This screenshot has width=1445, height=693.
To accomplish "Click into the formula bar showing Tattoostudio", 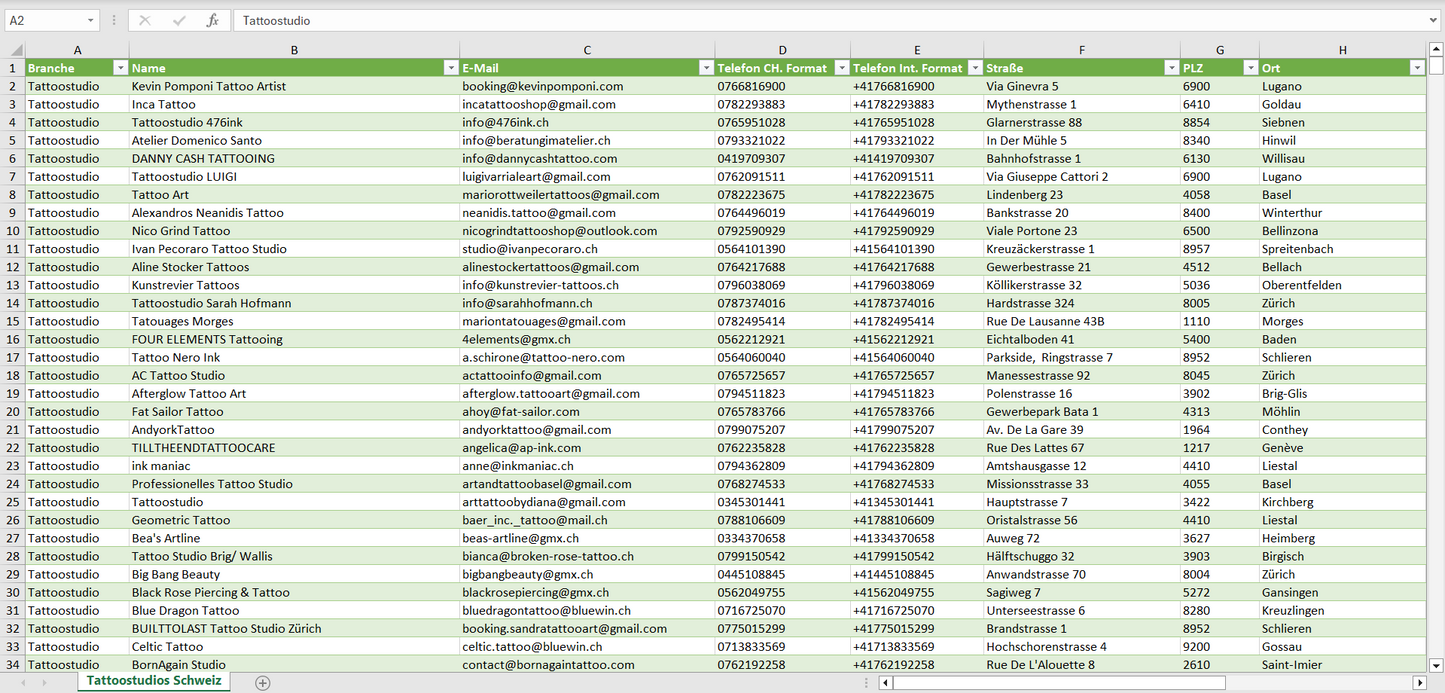I will [800, 20].
